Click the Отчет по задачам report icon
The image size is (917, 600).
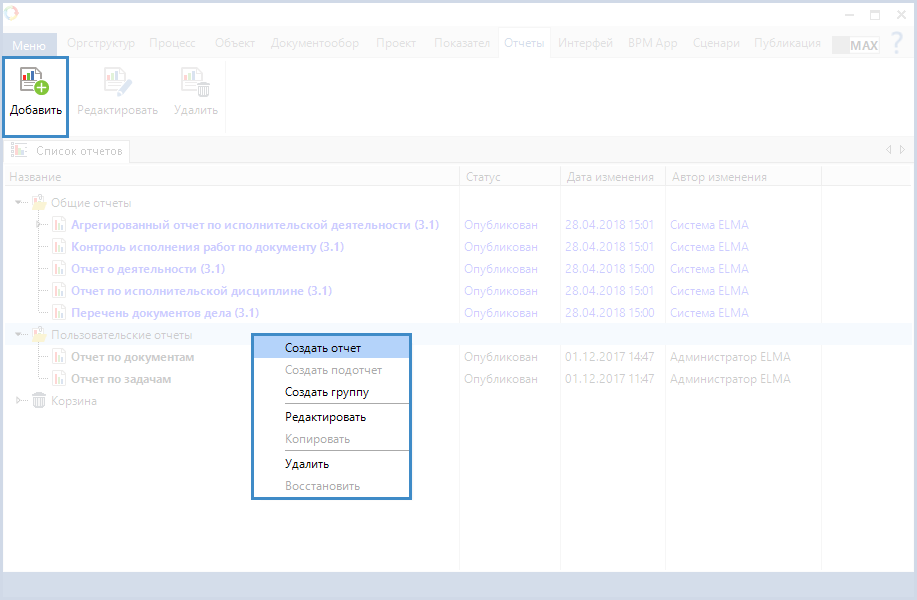(58, 379)
